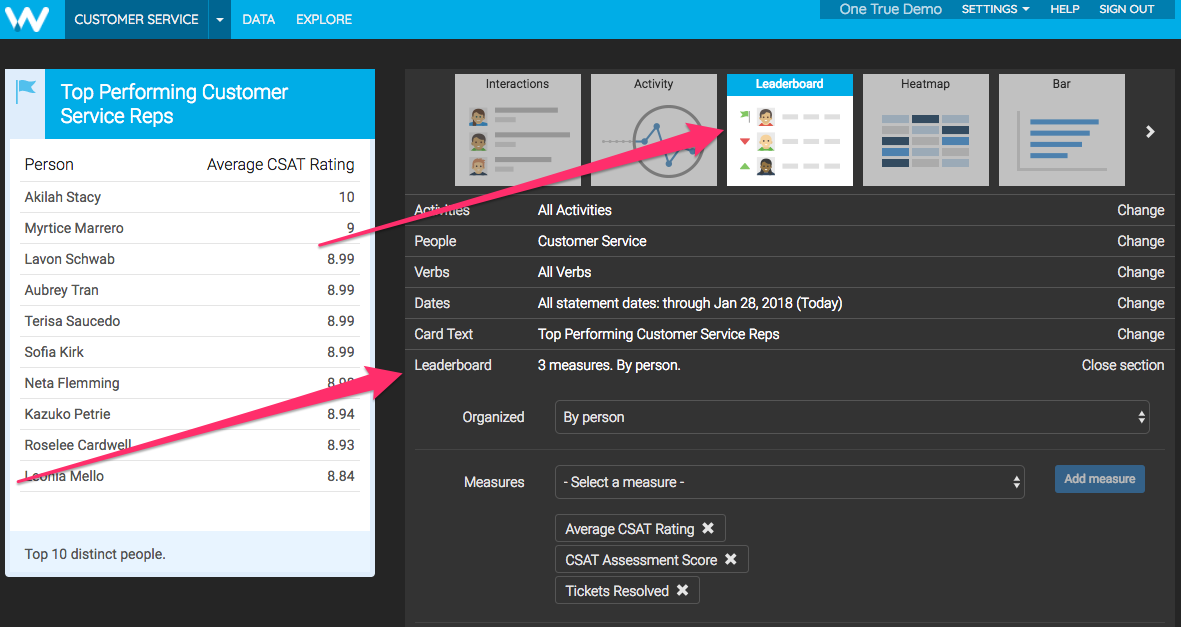Select the Interactions visualization thumbnail

pyautogui.click(x=517, y=130)
